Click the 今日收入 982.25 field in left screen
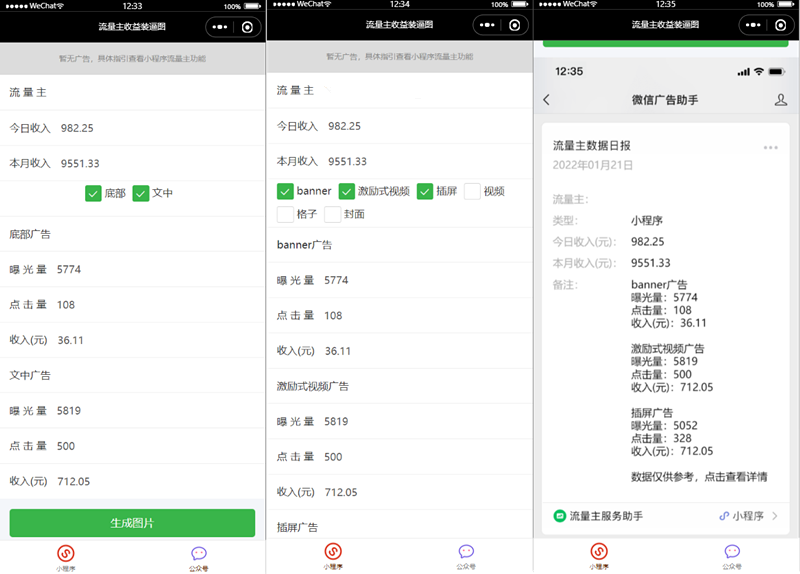 pyautogui.click(x=132, y=128)
